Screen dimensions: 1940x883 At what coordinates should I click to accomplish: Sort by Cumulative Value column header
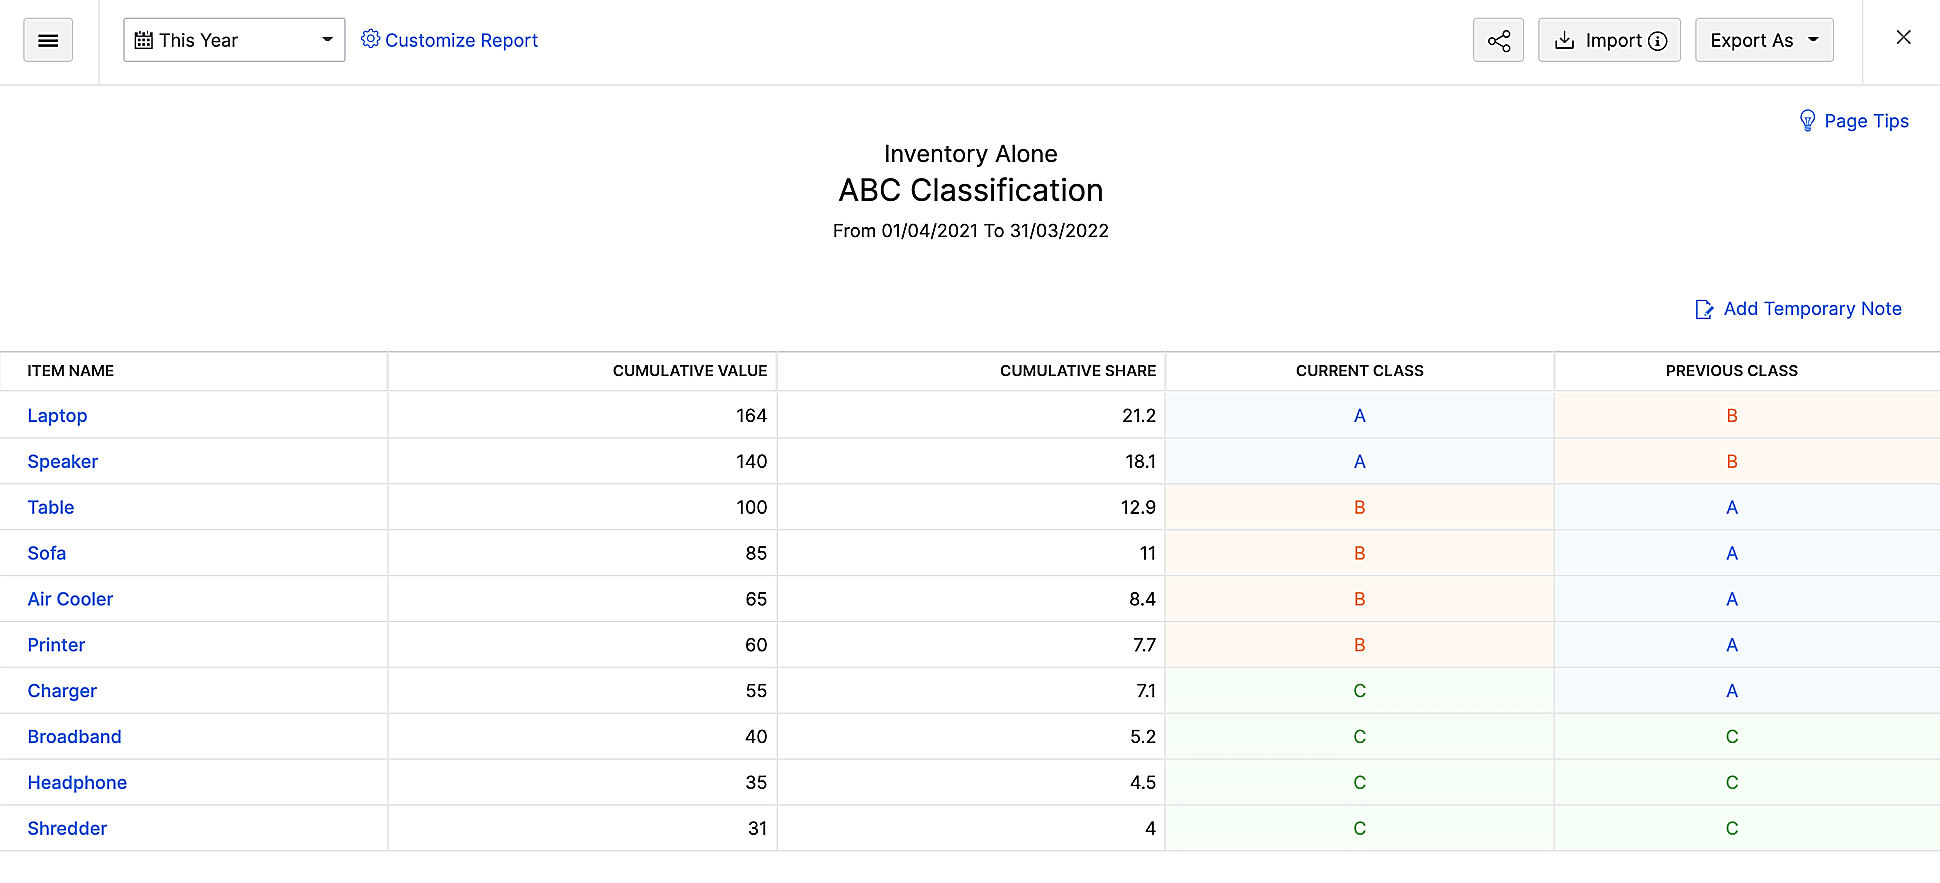[689, 371]
